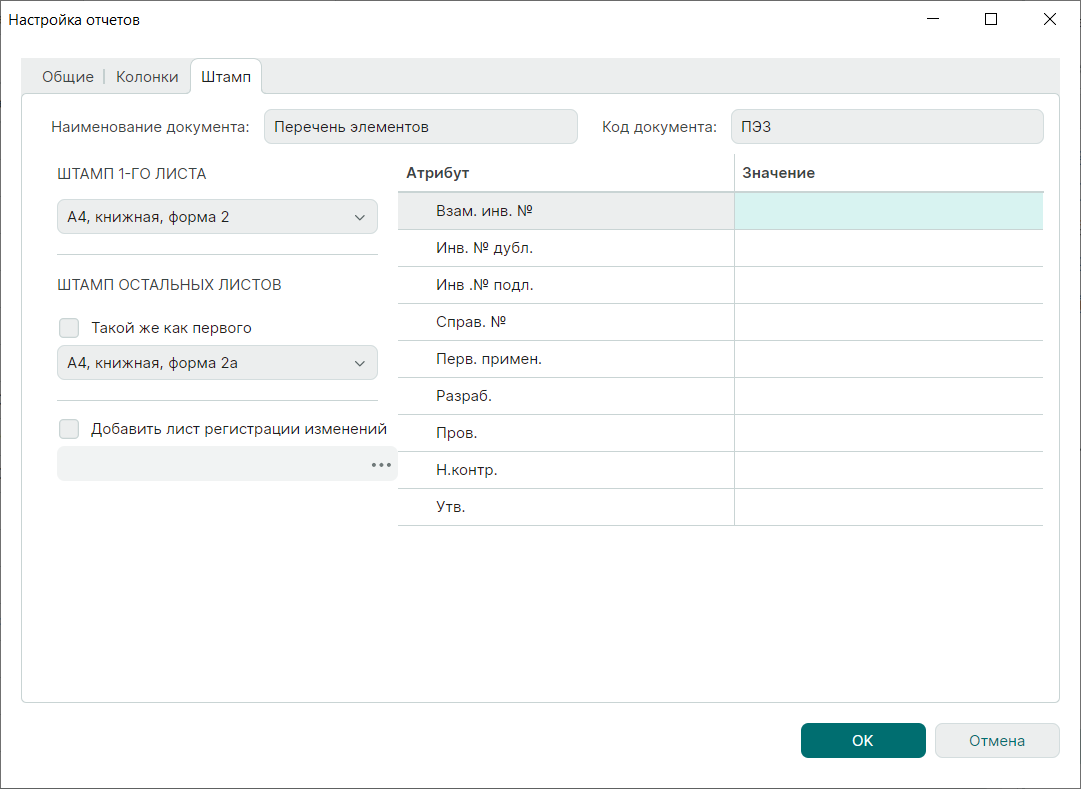
Task: Focus the Код документа field
Action: tap(886, 127)
